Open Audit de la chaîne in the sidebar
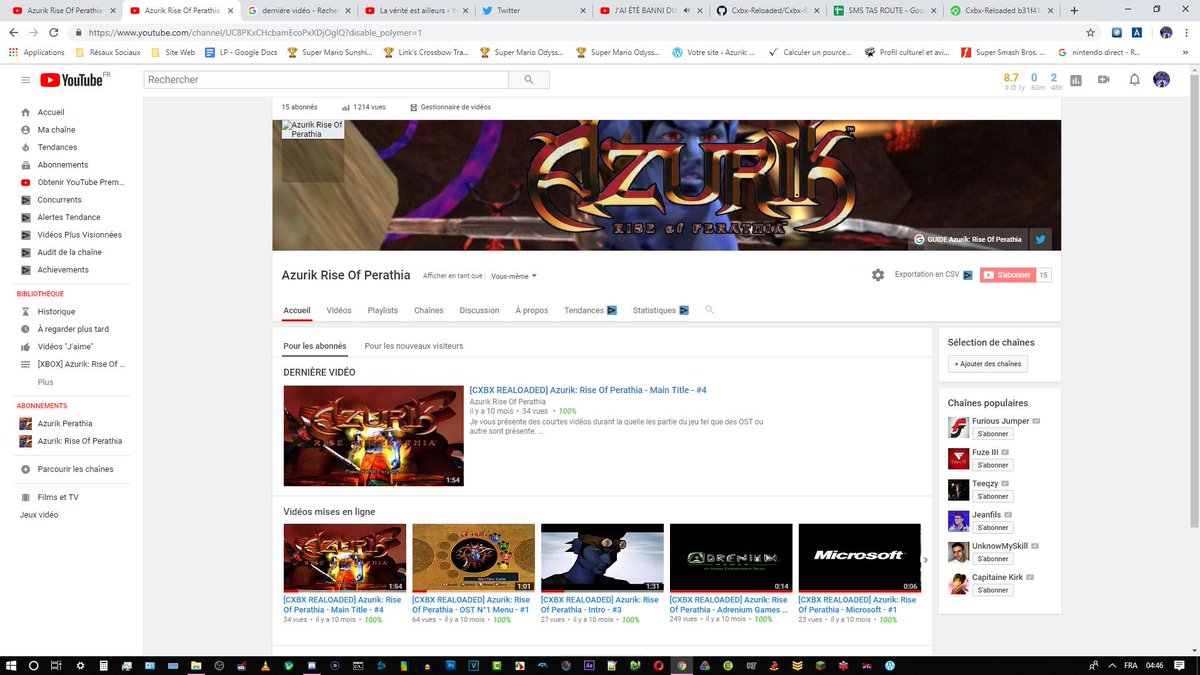1200x675 pixels. 70,252
